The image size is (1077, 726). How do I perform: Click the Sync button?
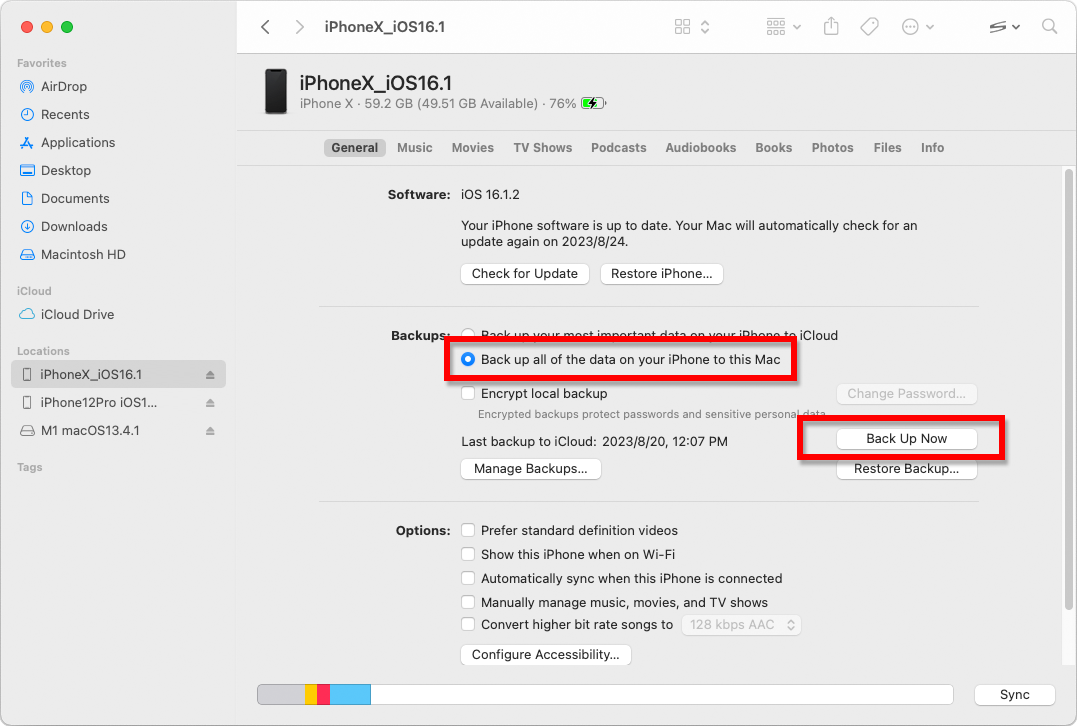(x=1014, y=694)
